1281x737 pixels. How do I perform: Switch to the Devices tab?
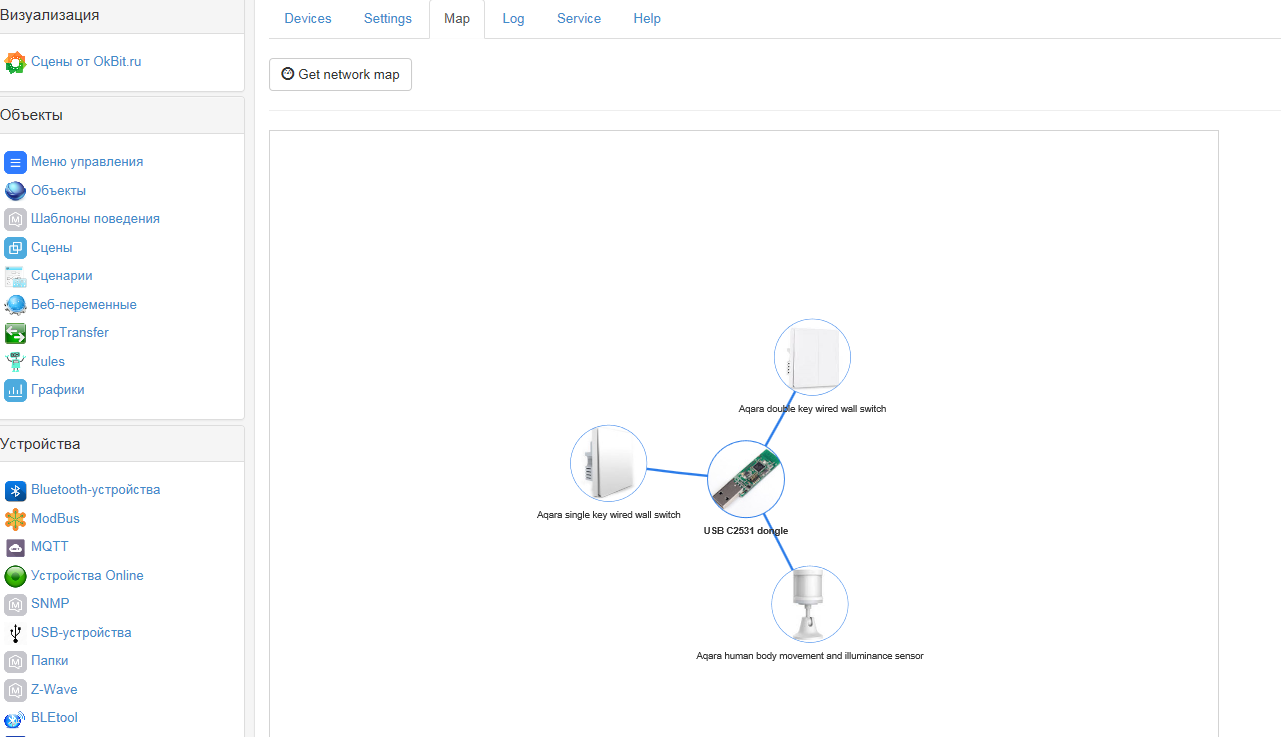point(308,19)
